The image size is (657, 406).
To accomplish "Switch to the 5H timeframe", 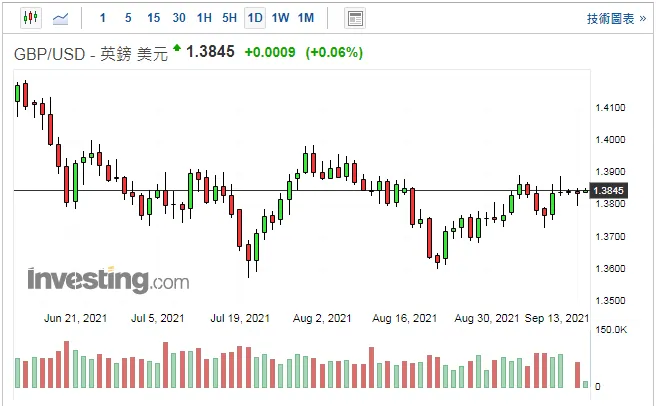I will tap(229, 18).
